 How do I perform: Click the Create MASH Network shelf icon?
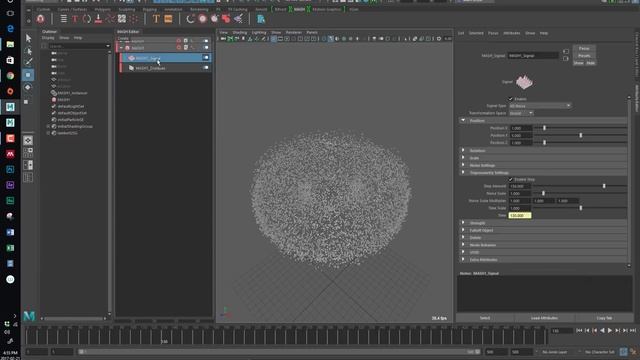pyautogui.click(x=40, y=18)
